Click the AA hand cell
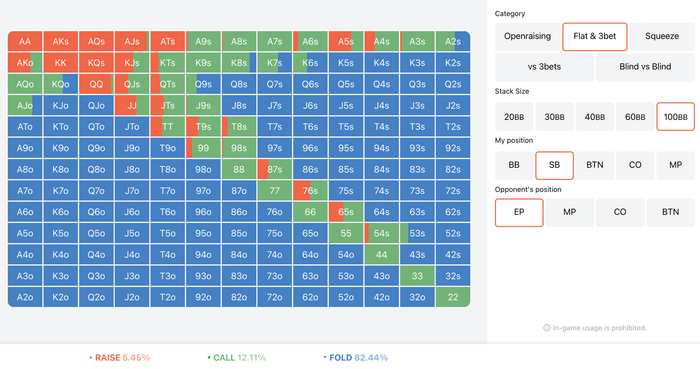The height and width of the screenshot is (369, 700). (x=25, y=41)
